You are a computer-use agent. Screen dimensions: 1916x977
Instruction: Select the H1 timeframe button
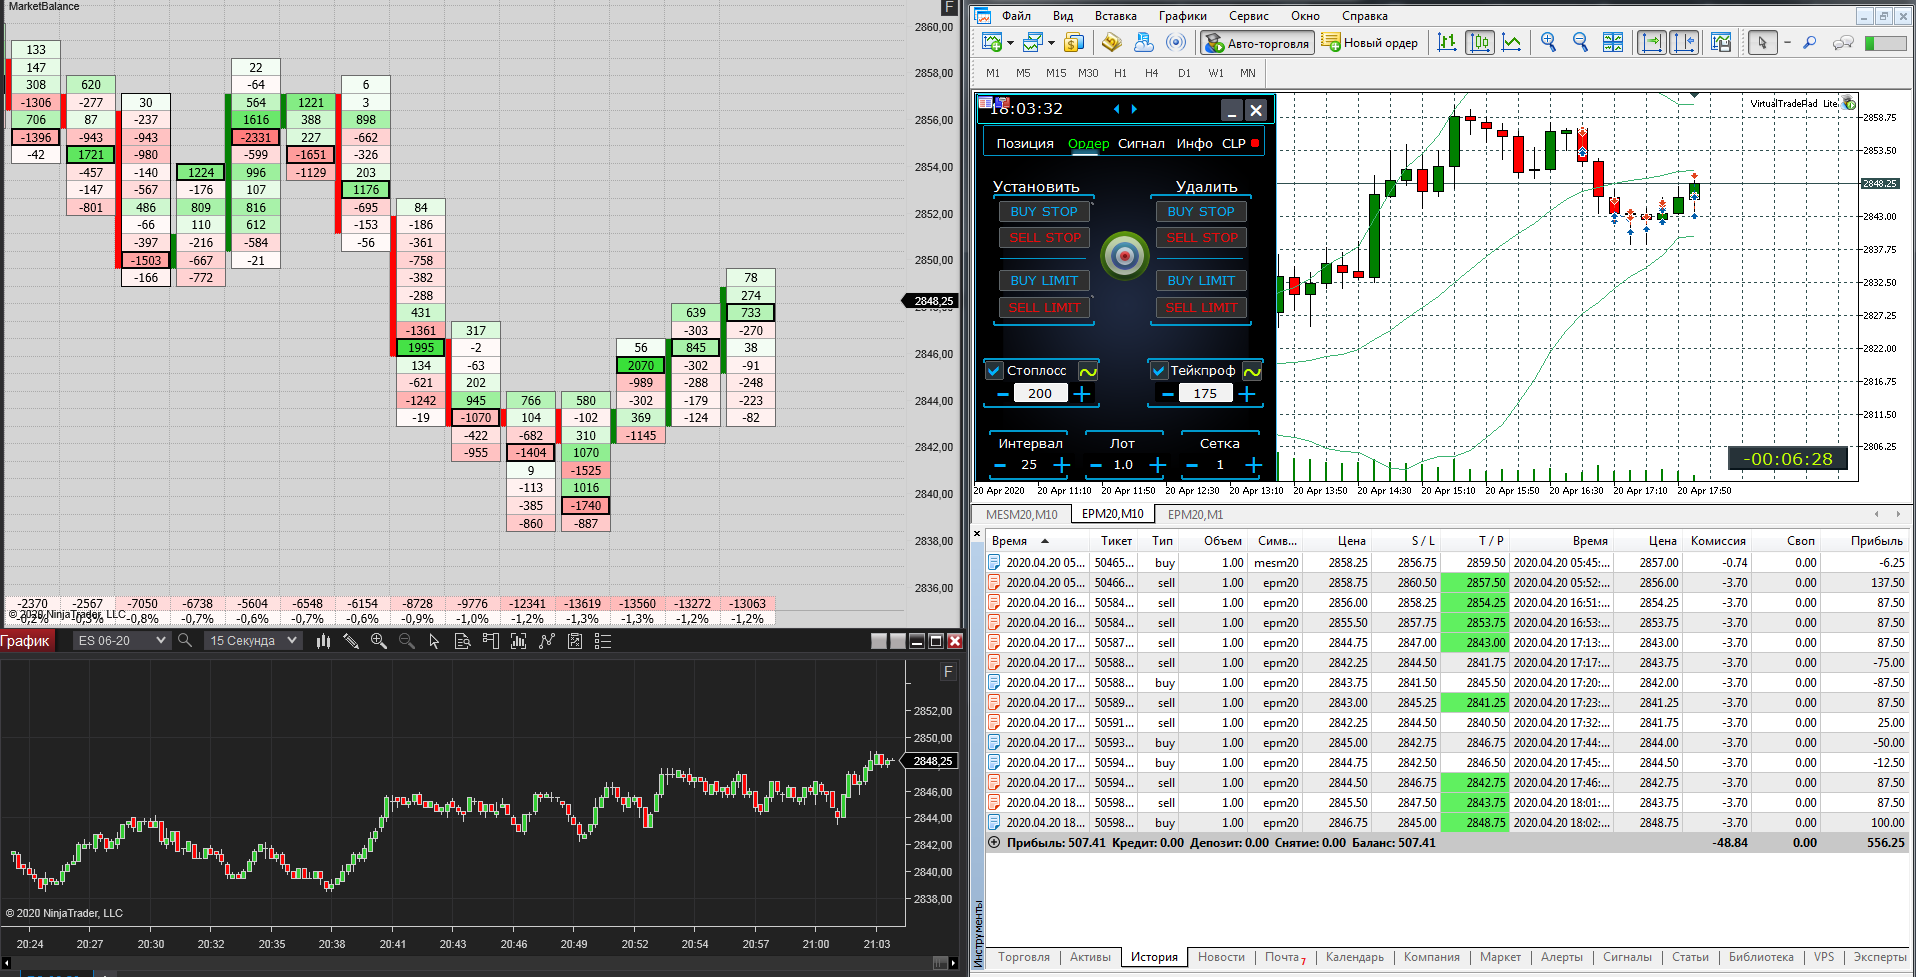[x=1120, y=73]
